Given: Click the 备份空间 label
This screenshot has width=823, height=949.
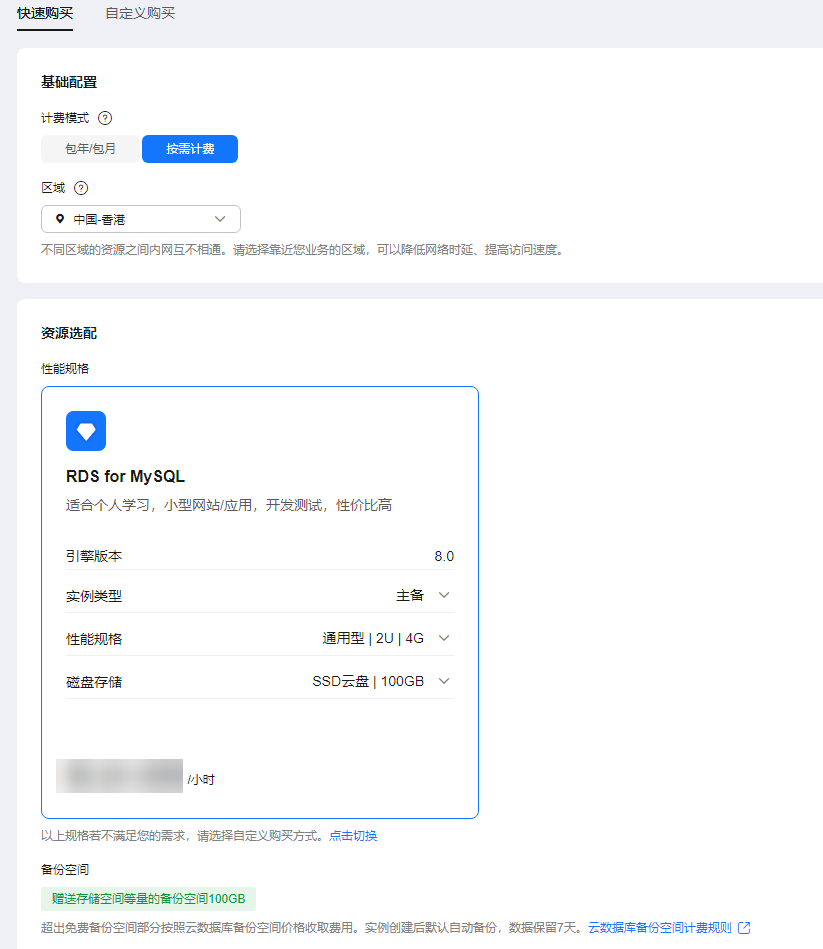Looking at the screenshot, I should 65,870.
